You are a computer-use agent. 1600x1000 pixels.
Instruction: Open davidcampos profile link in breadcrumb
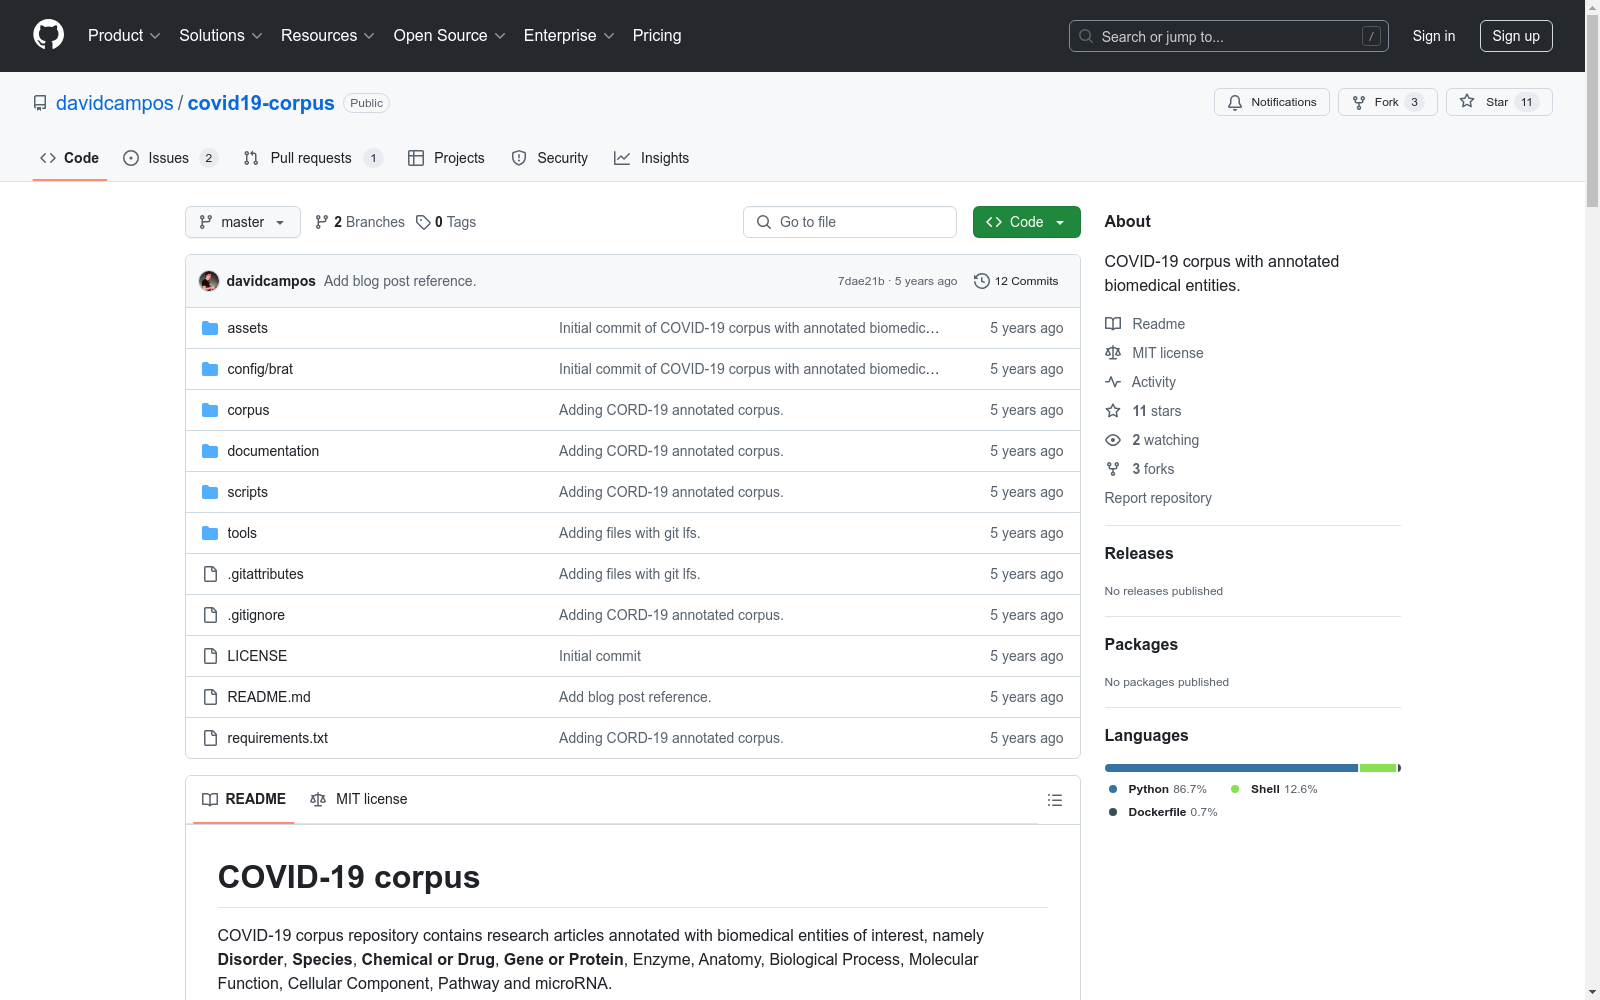(x=115, y=103)
